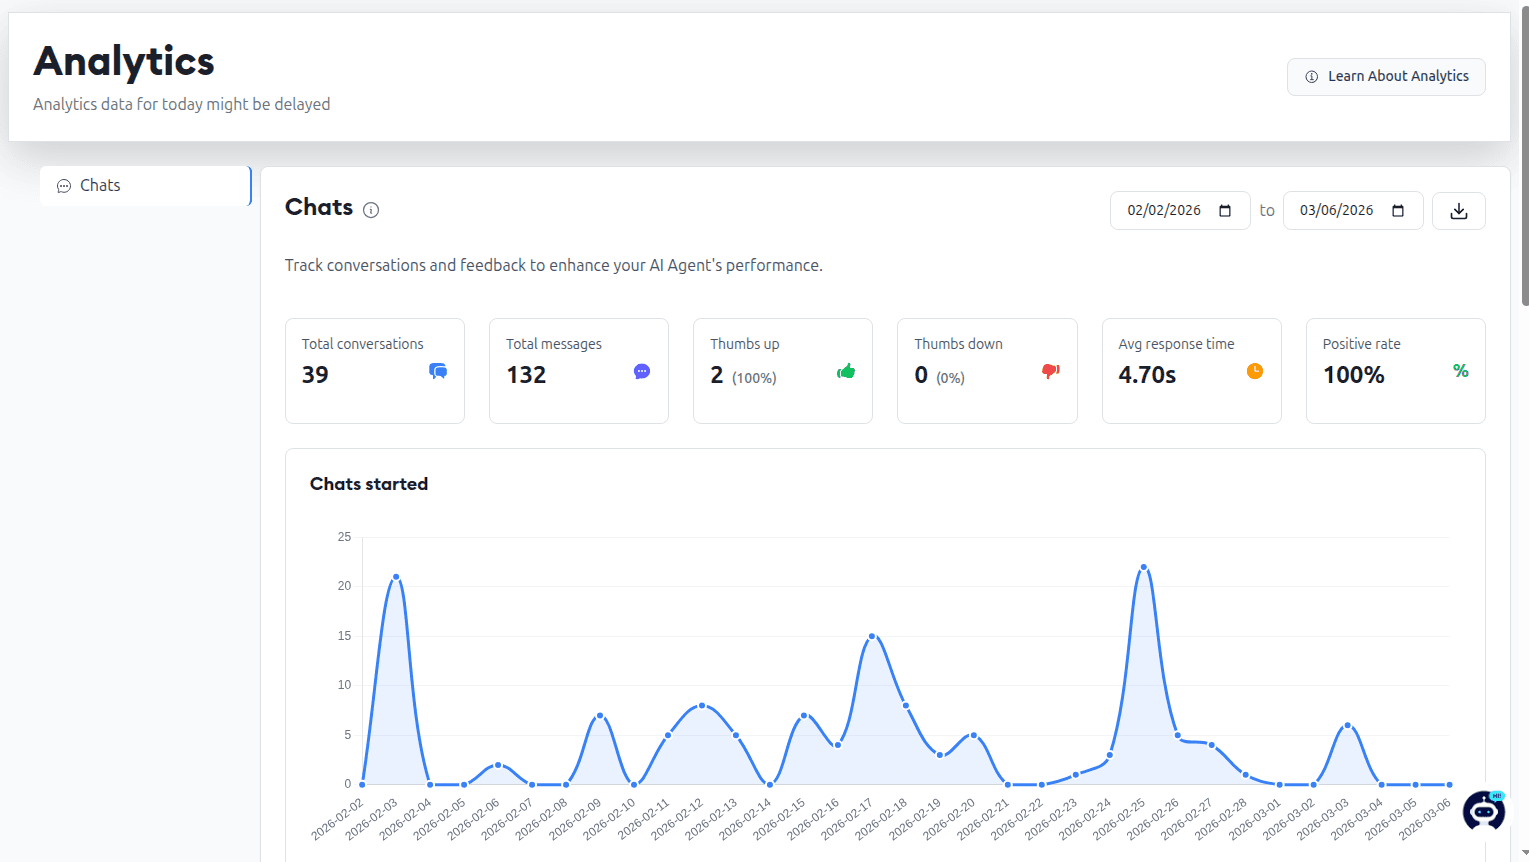The image size is (1529, 862).
Task: Click the info icon beside Chats heading
Action: click(371, 210)
